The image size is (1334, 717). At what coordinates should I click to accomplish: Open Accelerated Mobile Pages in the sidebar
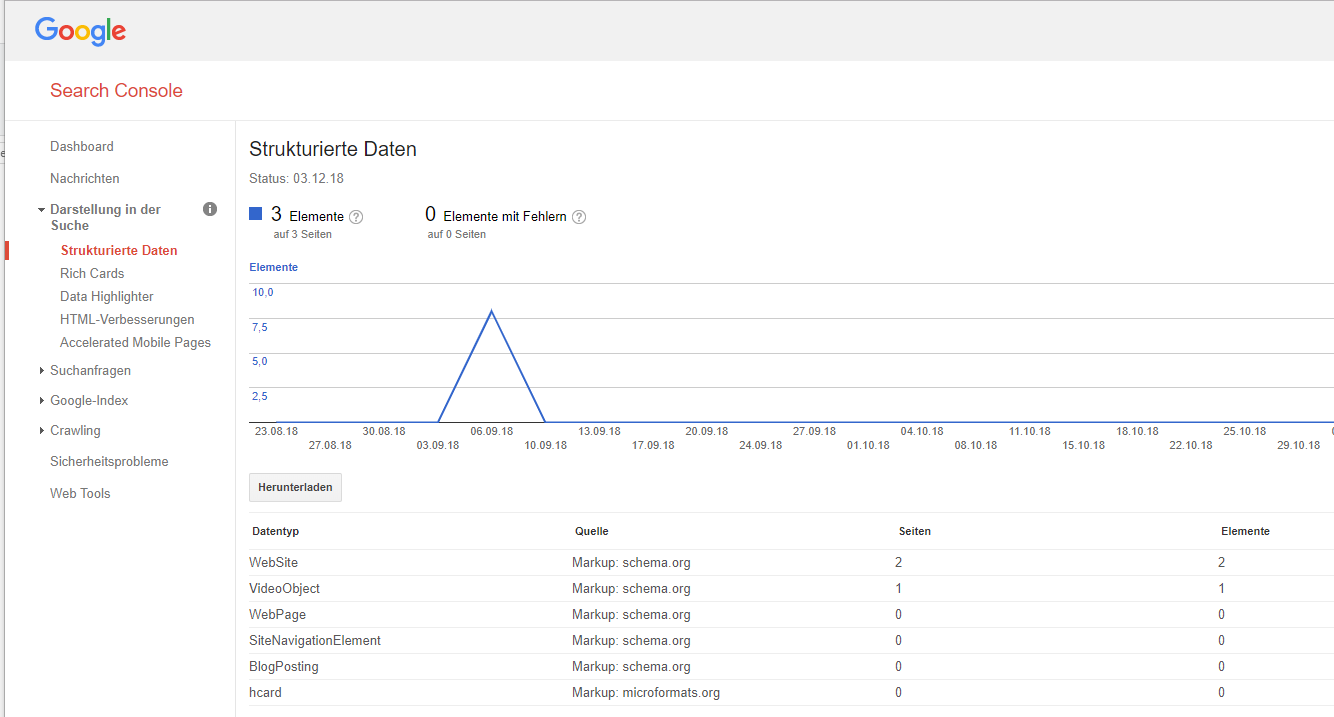point(135,342)
